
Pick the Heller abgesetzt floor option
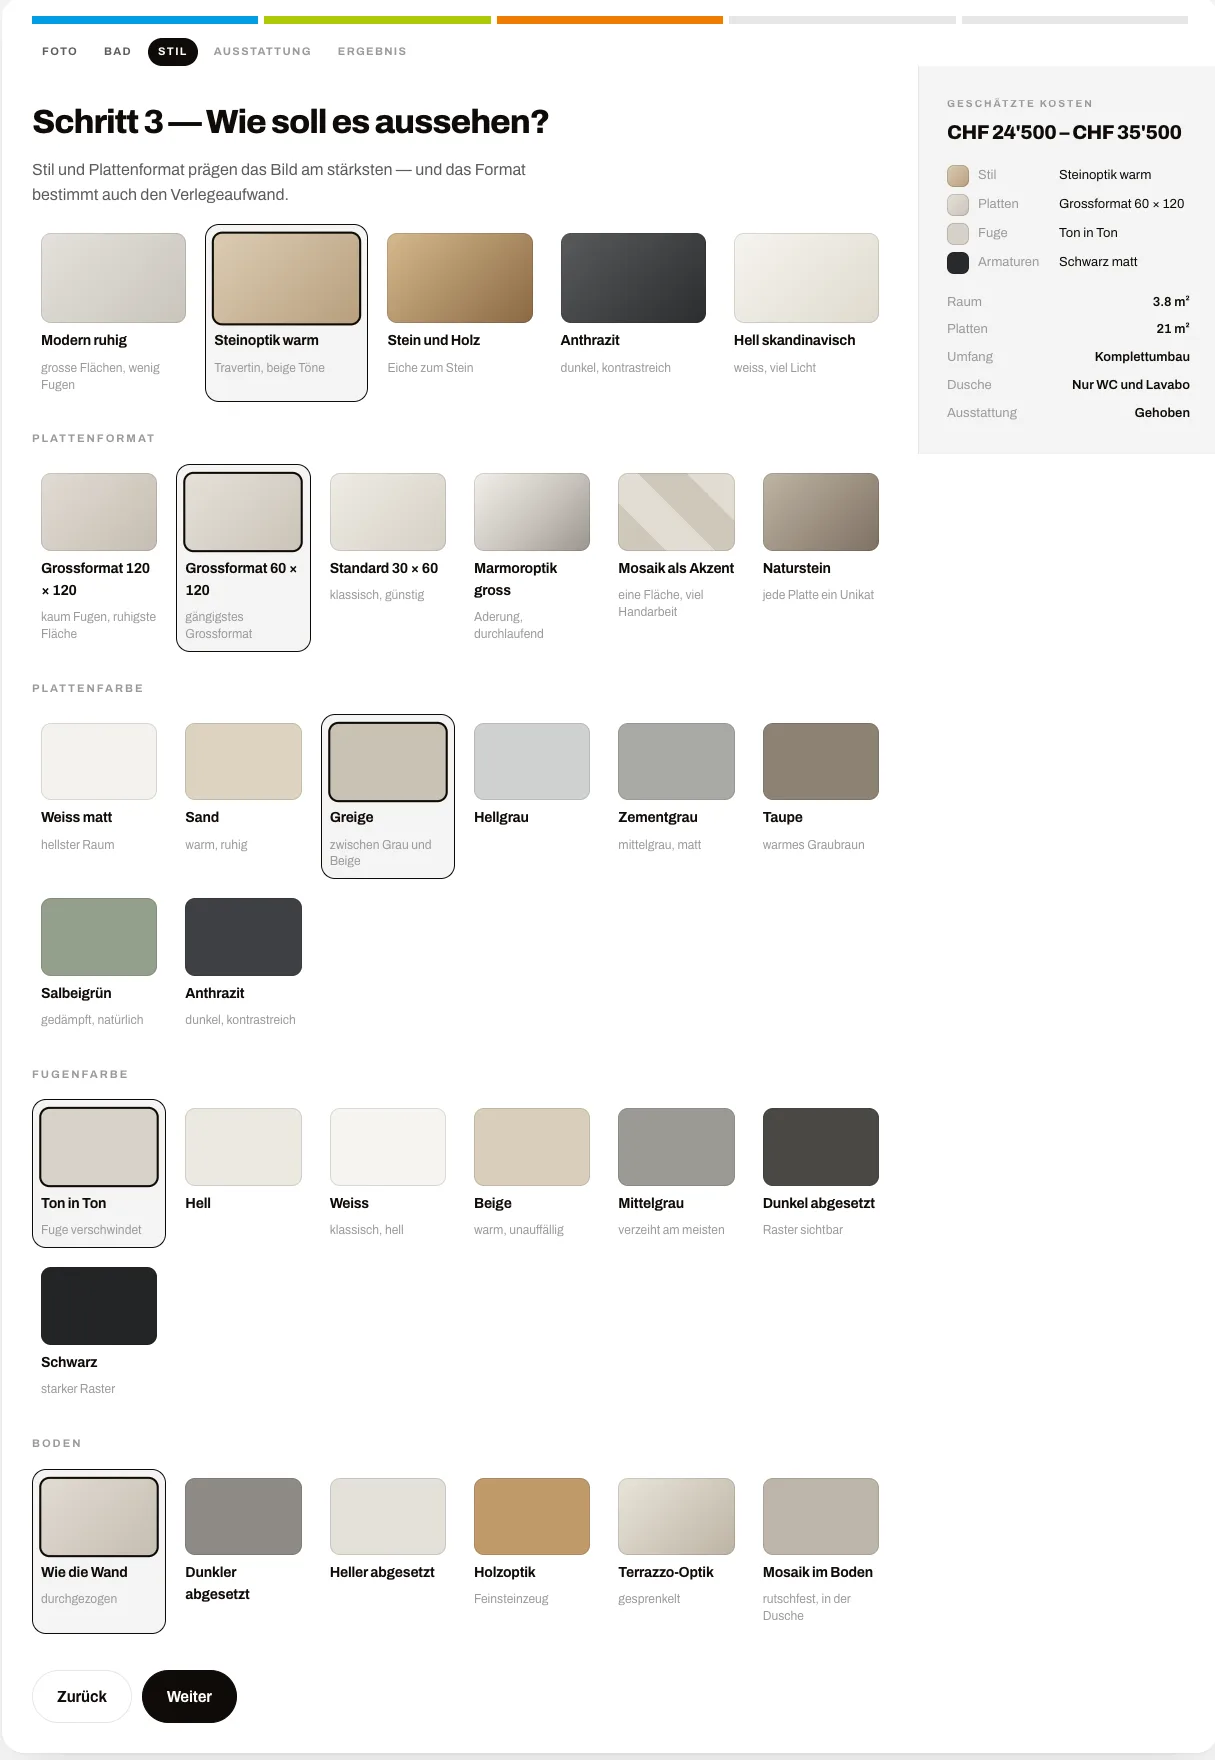[x=388, y=1551]
